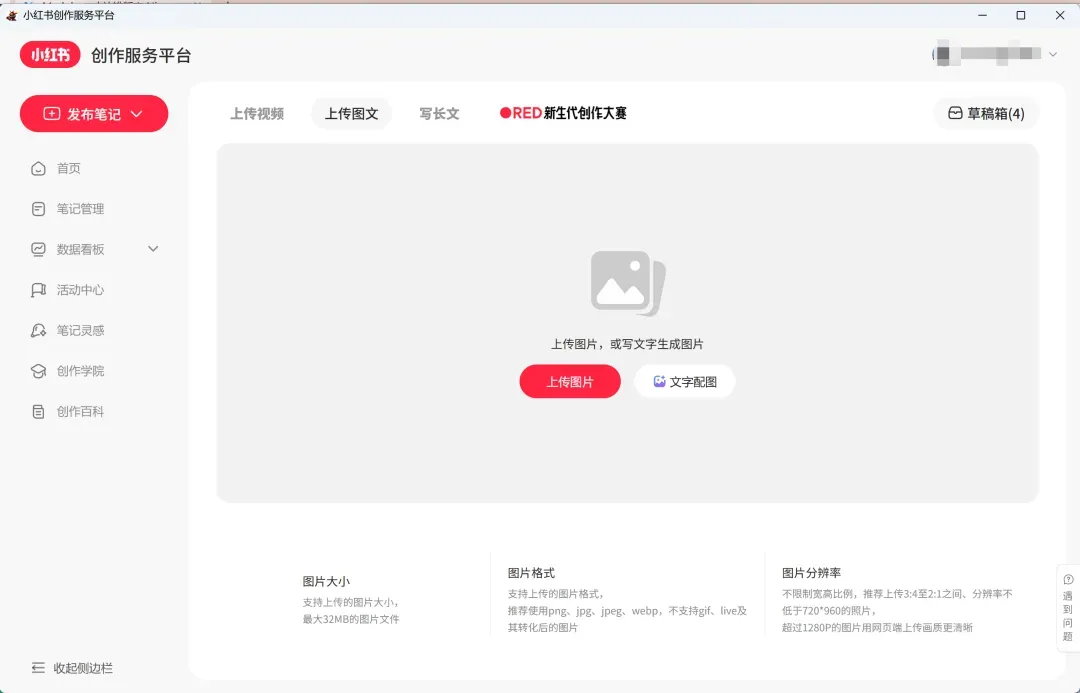
Task: Close the 小红书创作服务平台 window
Action: point(1060,15)
